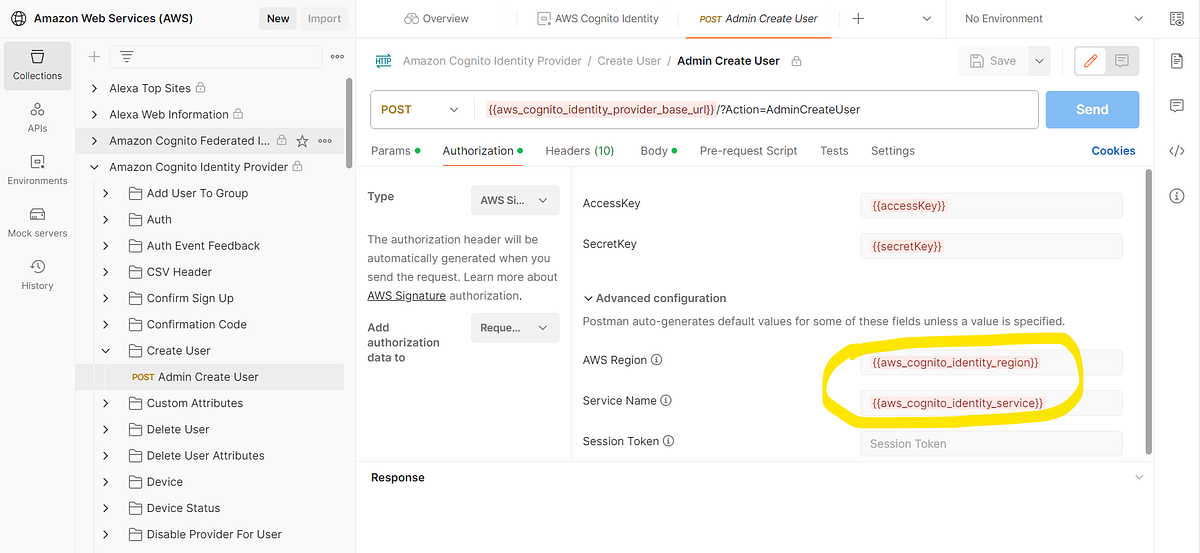Image resolution: width=1200 pixels, height=553 pixels.
Task: Click the New button
Action: tap(278, 18)
